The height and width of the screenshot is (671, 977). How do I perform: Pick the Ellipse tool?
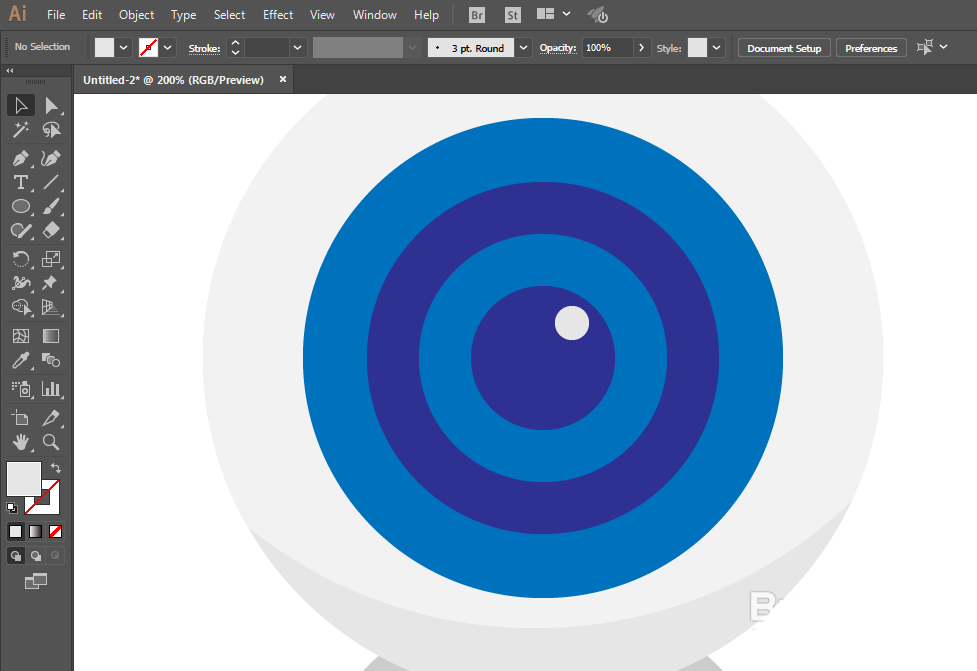coord(21,206)
